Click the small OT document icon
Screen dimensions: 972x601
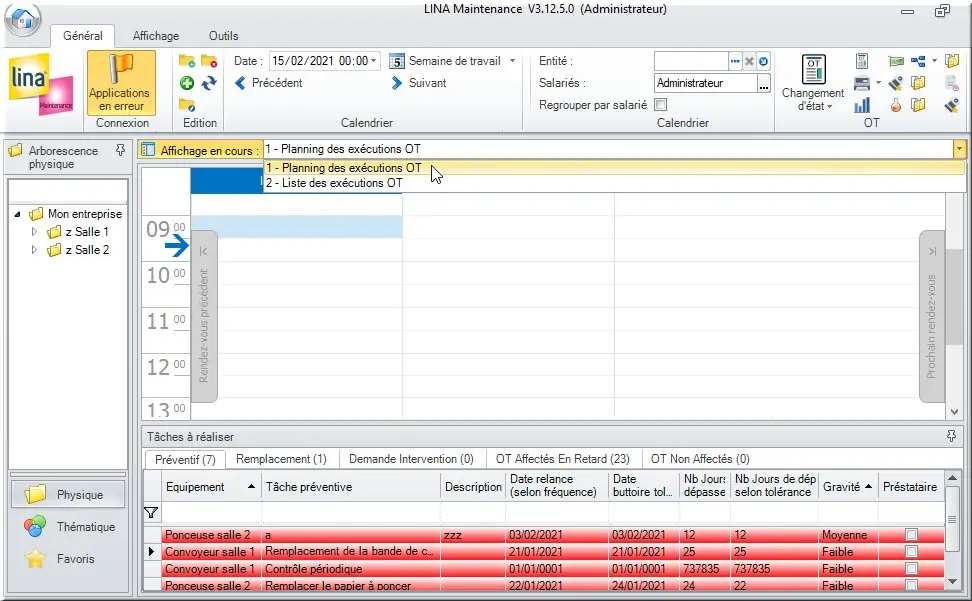point(862,61)
